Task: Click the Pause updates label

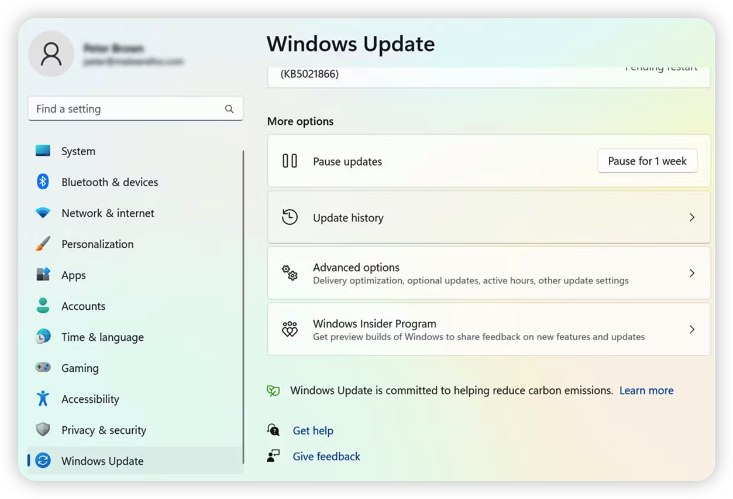Action: click(347, 161)
